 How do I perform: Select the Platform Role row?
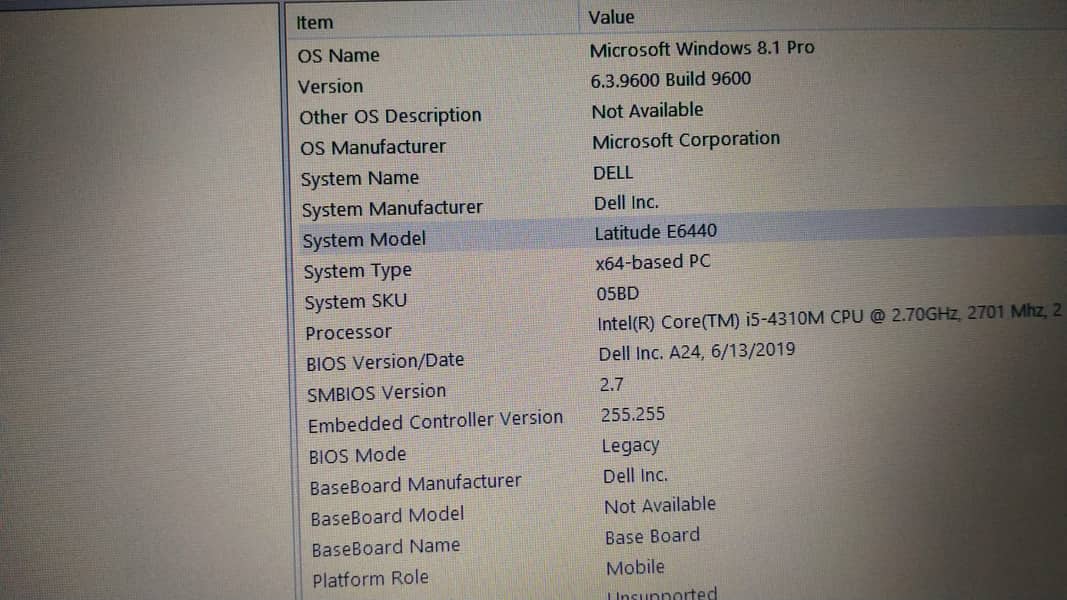click(369, 579)
